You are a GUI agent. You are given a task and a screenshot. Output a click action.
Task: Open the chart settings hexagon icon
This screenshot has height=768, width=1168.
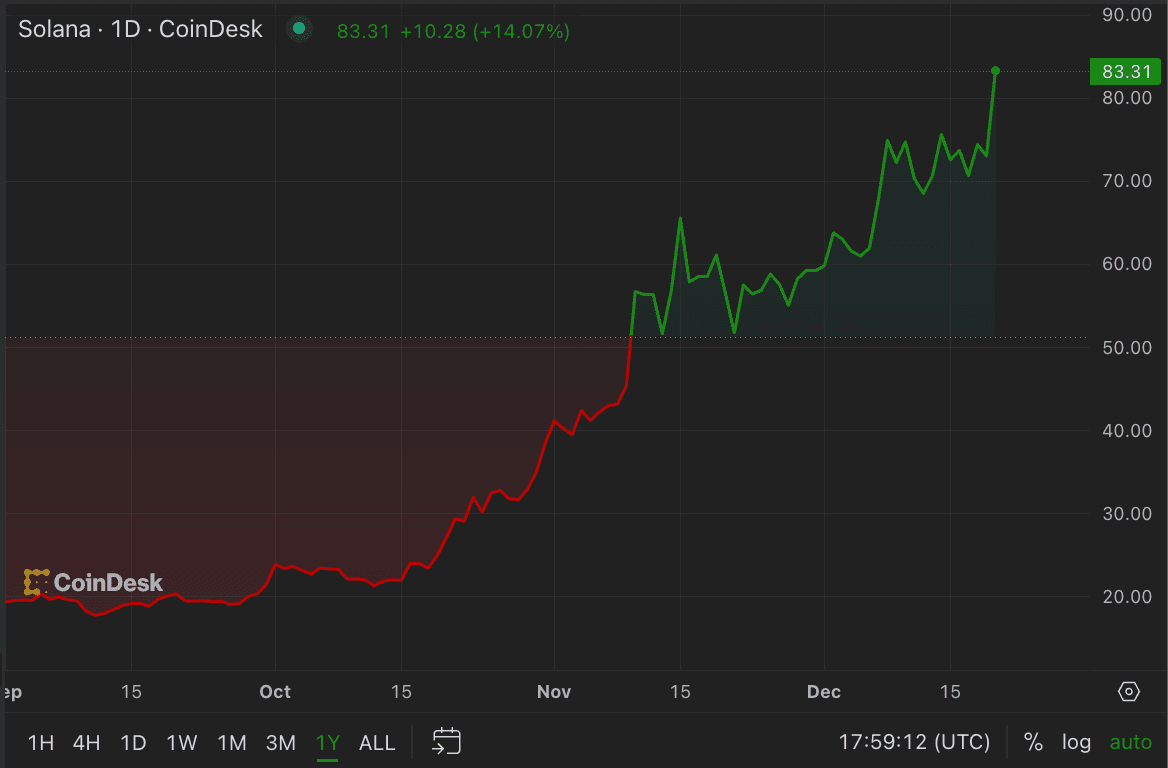tap(1128, 692)
